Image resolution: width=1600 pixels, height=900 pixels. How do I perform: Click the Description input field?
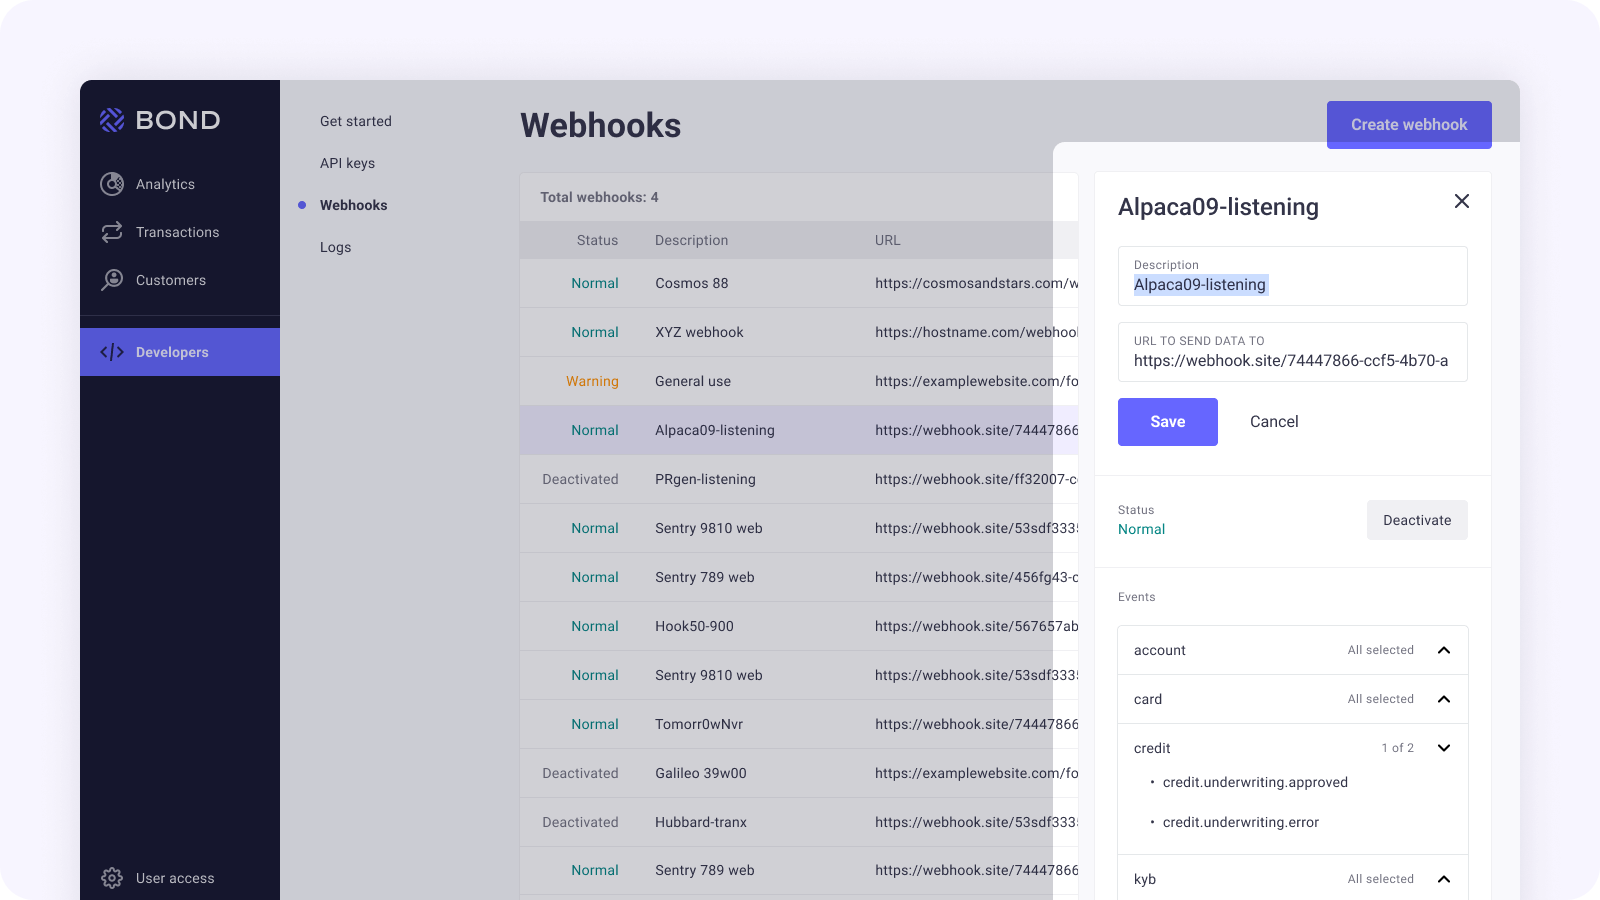pos(1293,276)
